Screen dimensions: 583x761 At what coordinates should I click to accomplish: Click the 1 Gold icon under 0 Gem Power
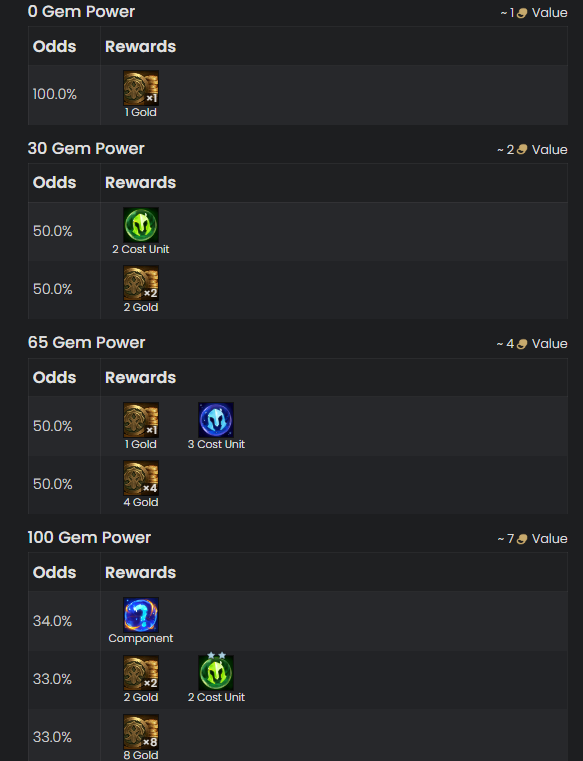[141, 88]
